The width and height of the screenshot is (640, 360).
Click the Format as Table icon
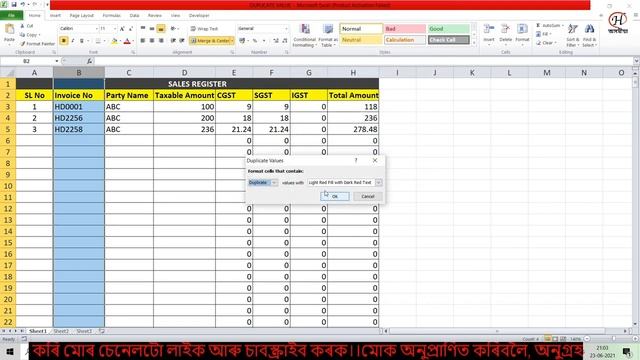(328, 29)
